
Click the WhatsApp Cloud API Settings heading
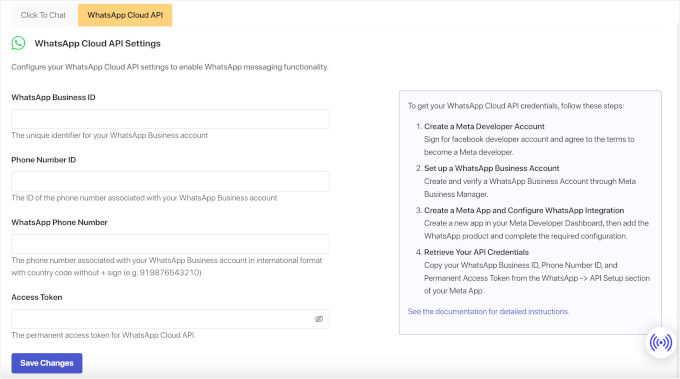tap(98, 43)
